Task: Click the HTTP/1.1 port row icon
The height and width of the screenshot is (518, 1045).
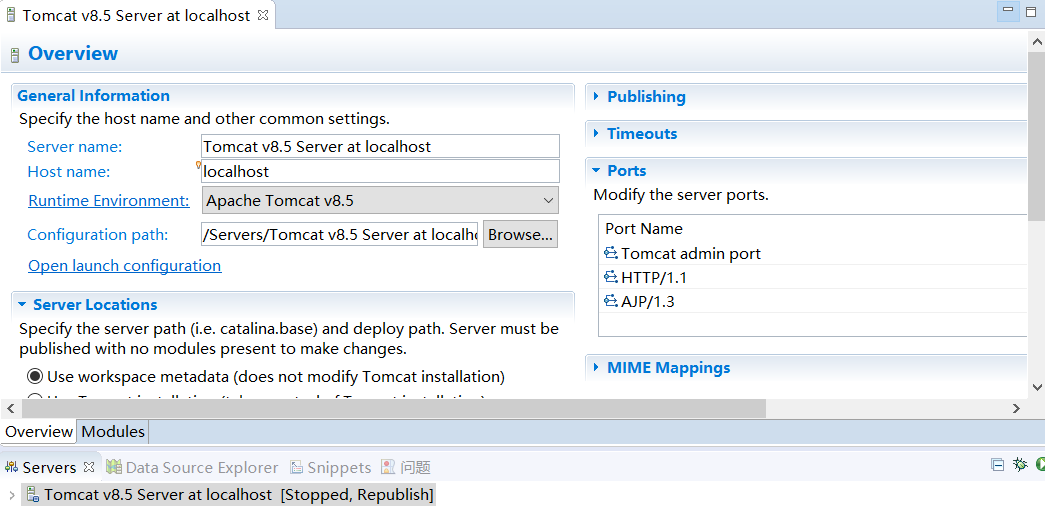Action: (x=611, y=277)
